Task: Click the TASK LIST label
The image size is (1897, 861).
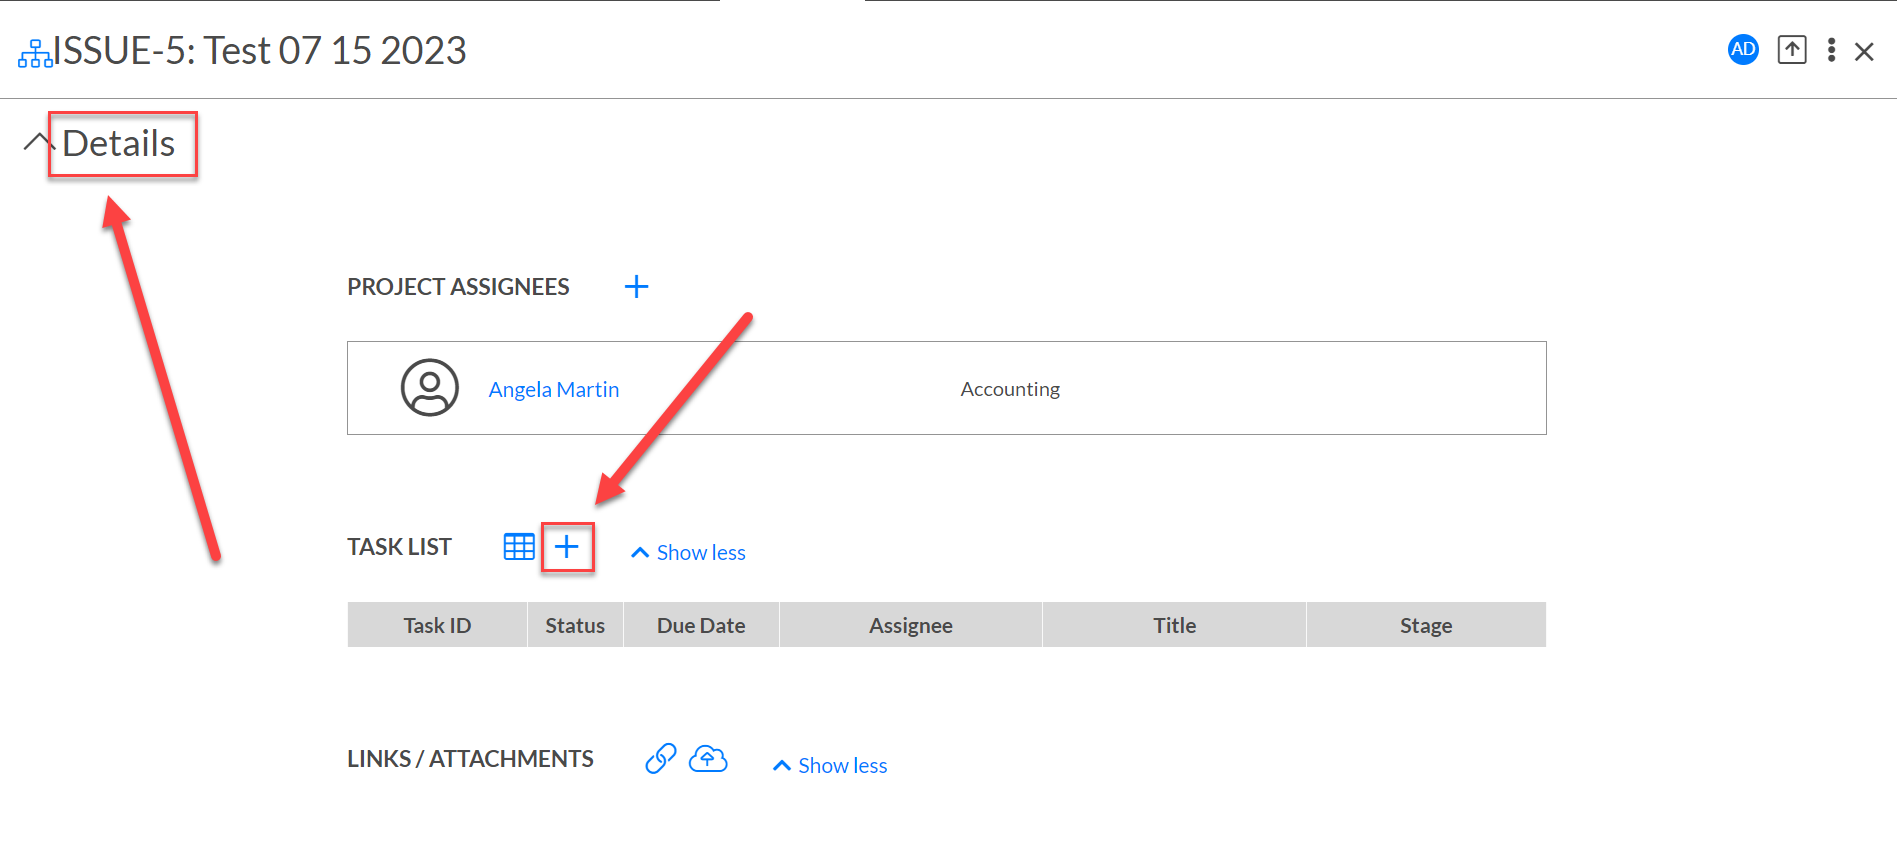Action: point(399,547)
